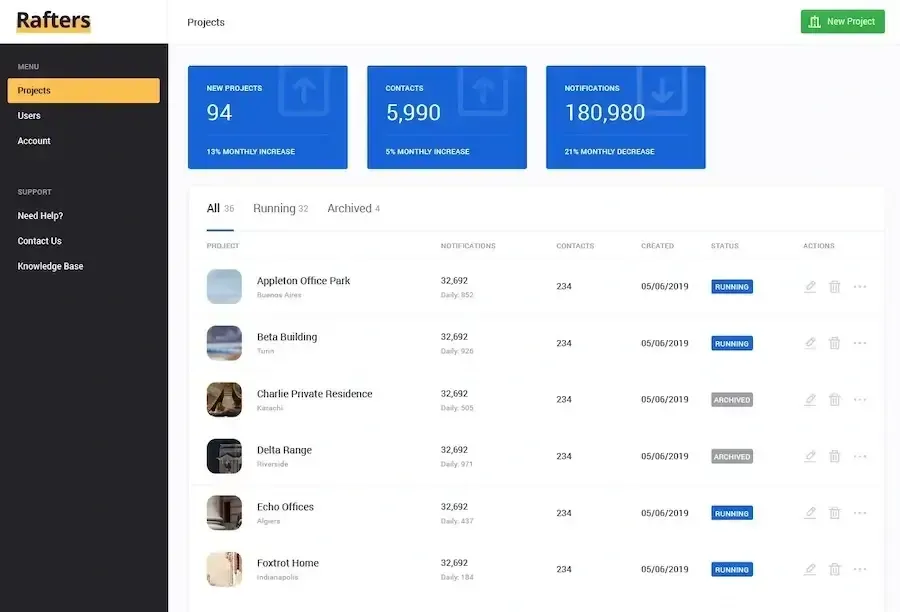Go to Account in the sidebar
This screenshot has height=612, width=900.
pos(34,141)
